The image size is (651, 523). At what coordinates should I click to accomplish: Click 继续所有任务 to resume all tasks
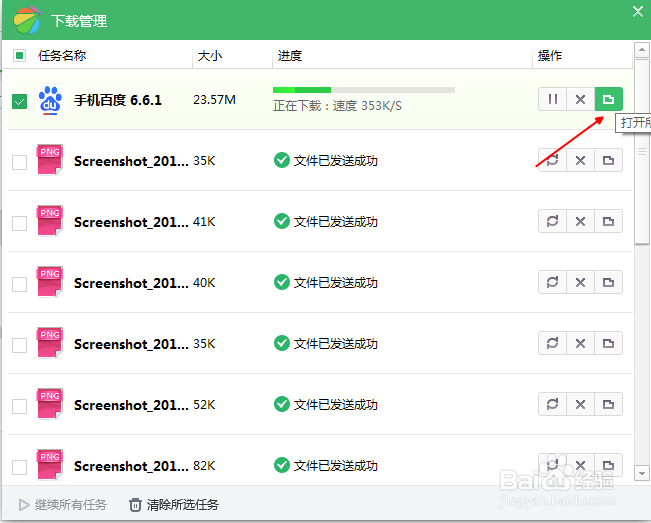pos(62,505)
